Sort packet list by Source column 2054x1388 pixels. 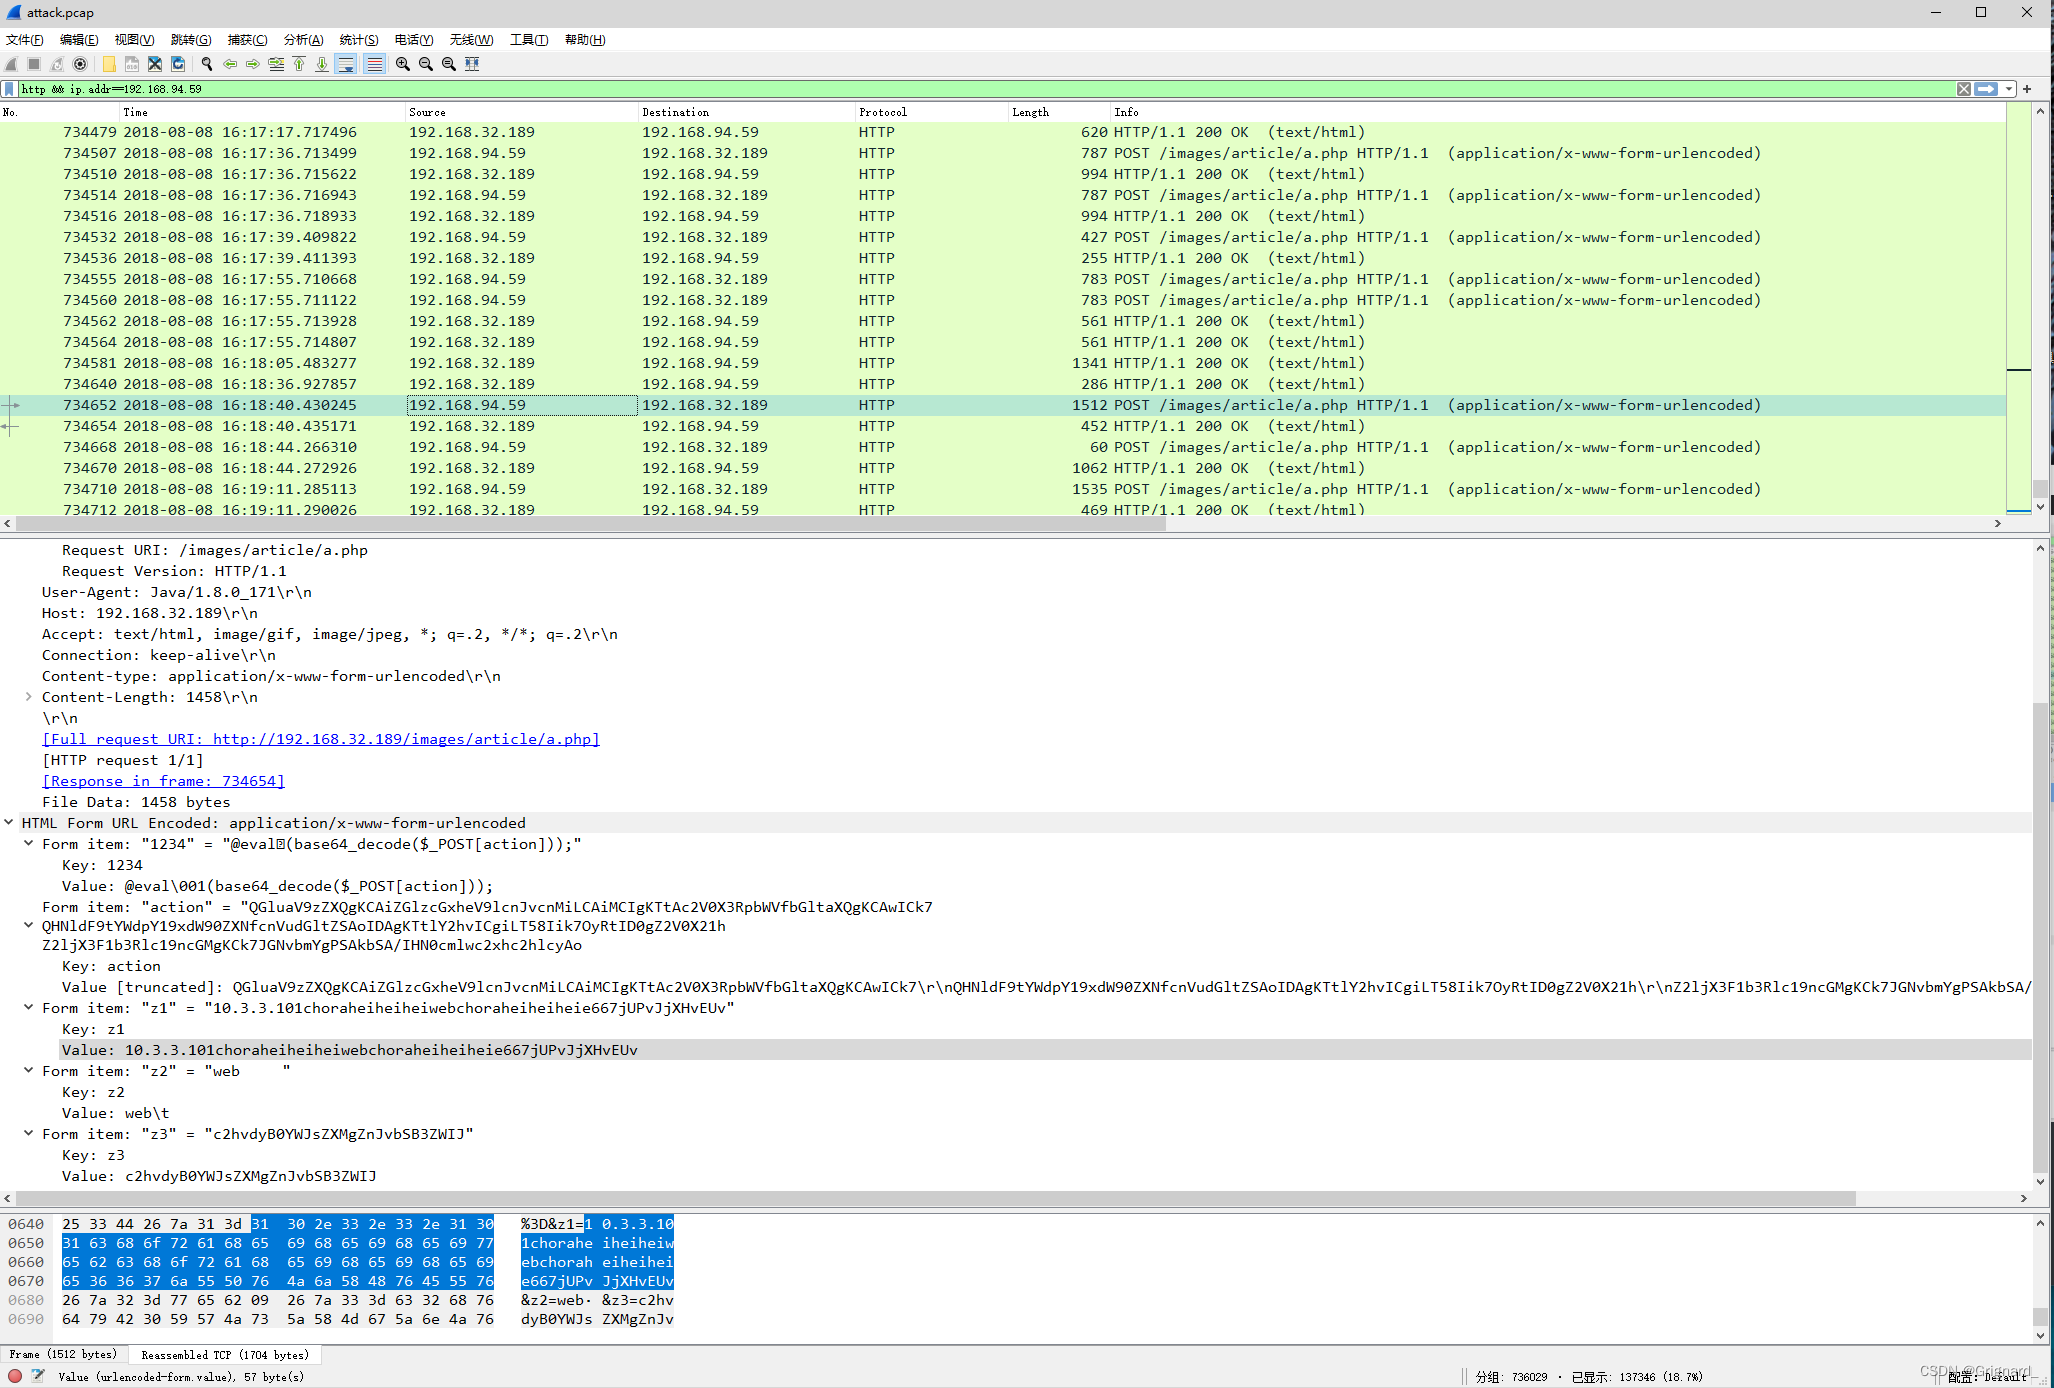(x=521, y=112)
